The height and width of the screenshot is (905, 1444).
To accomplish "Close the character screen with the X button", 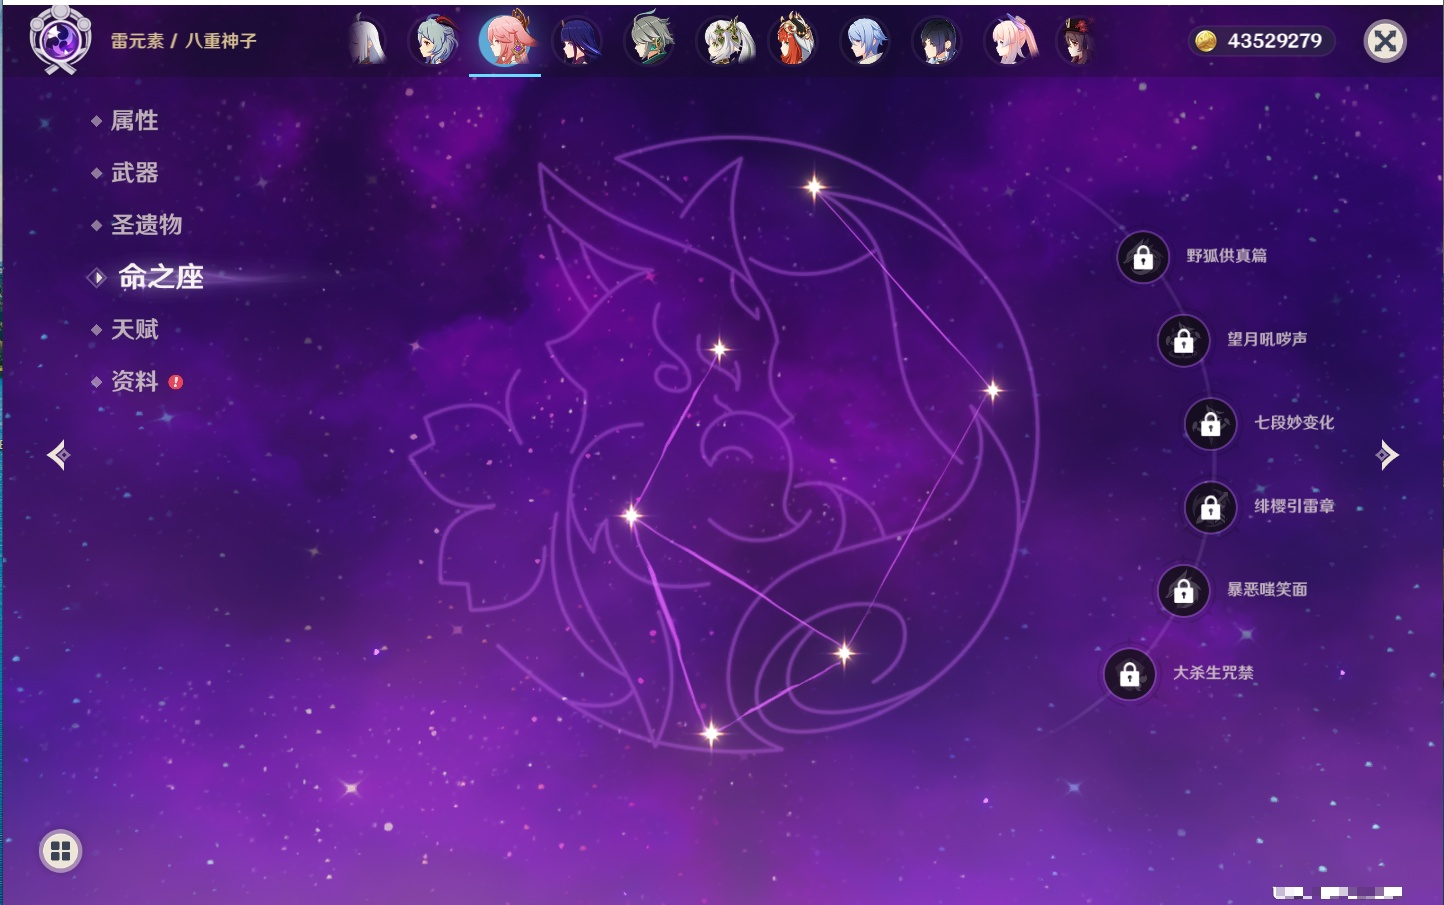I will (1385, 41).
